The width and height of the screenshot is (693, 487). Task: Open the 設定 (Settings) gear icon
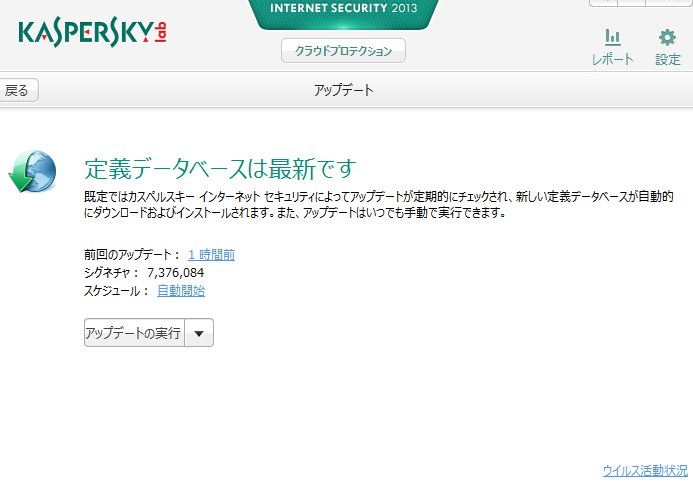tap(667, 38)
